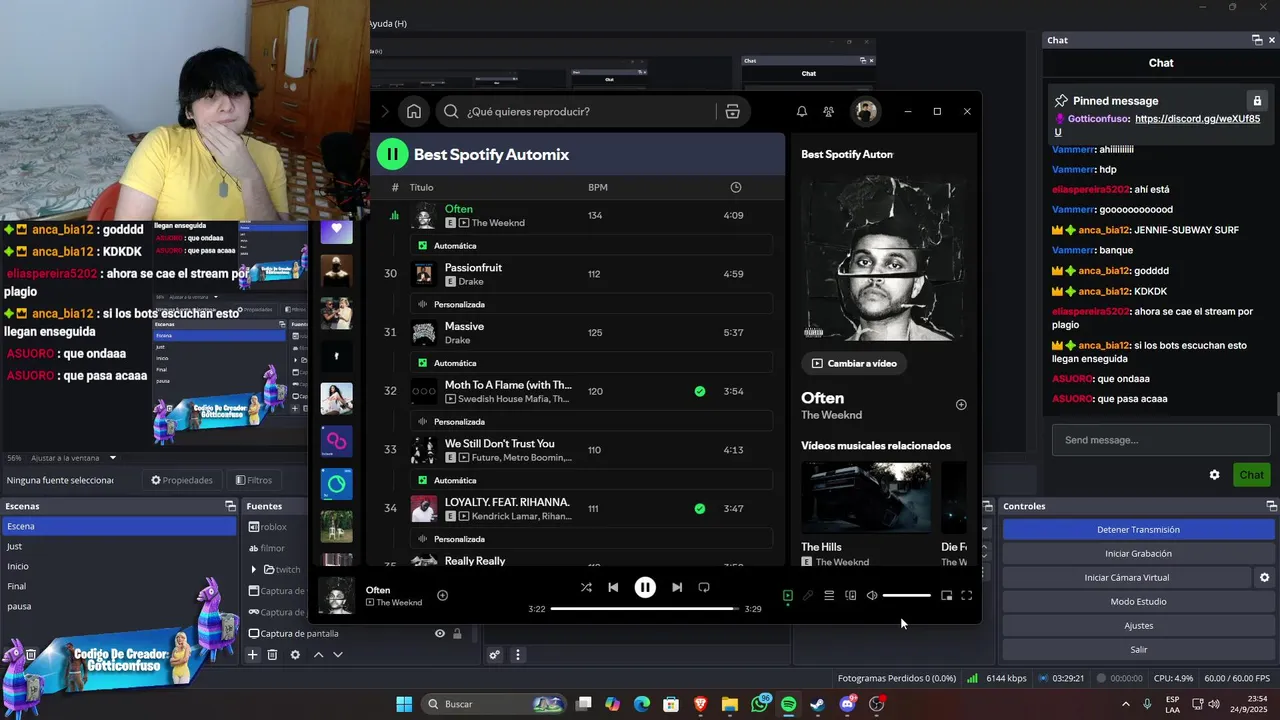
Task: Toggle saved checkmark on Moth To A Flame
Action: coord(700,391)
